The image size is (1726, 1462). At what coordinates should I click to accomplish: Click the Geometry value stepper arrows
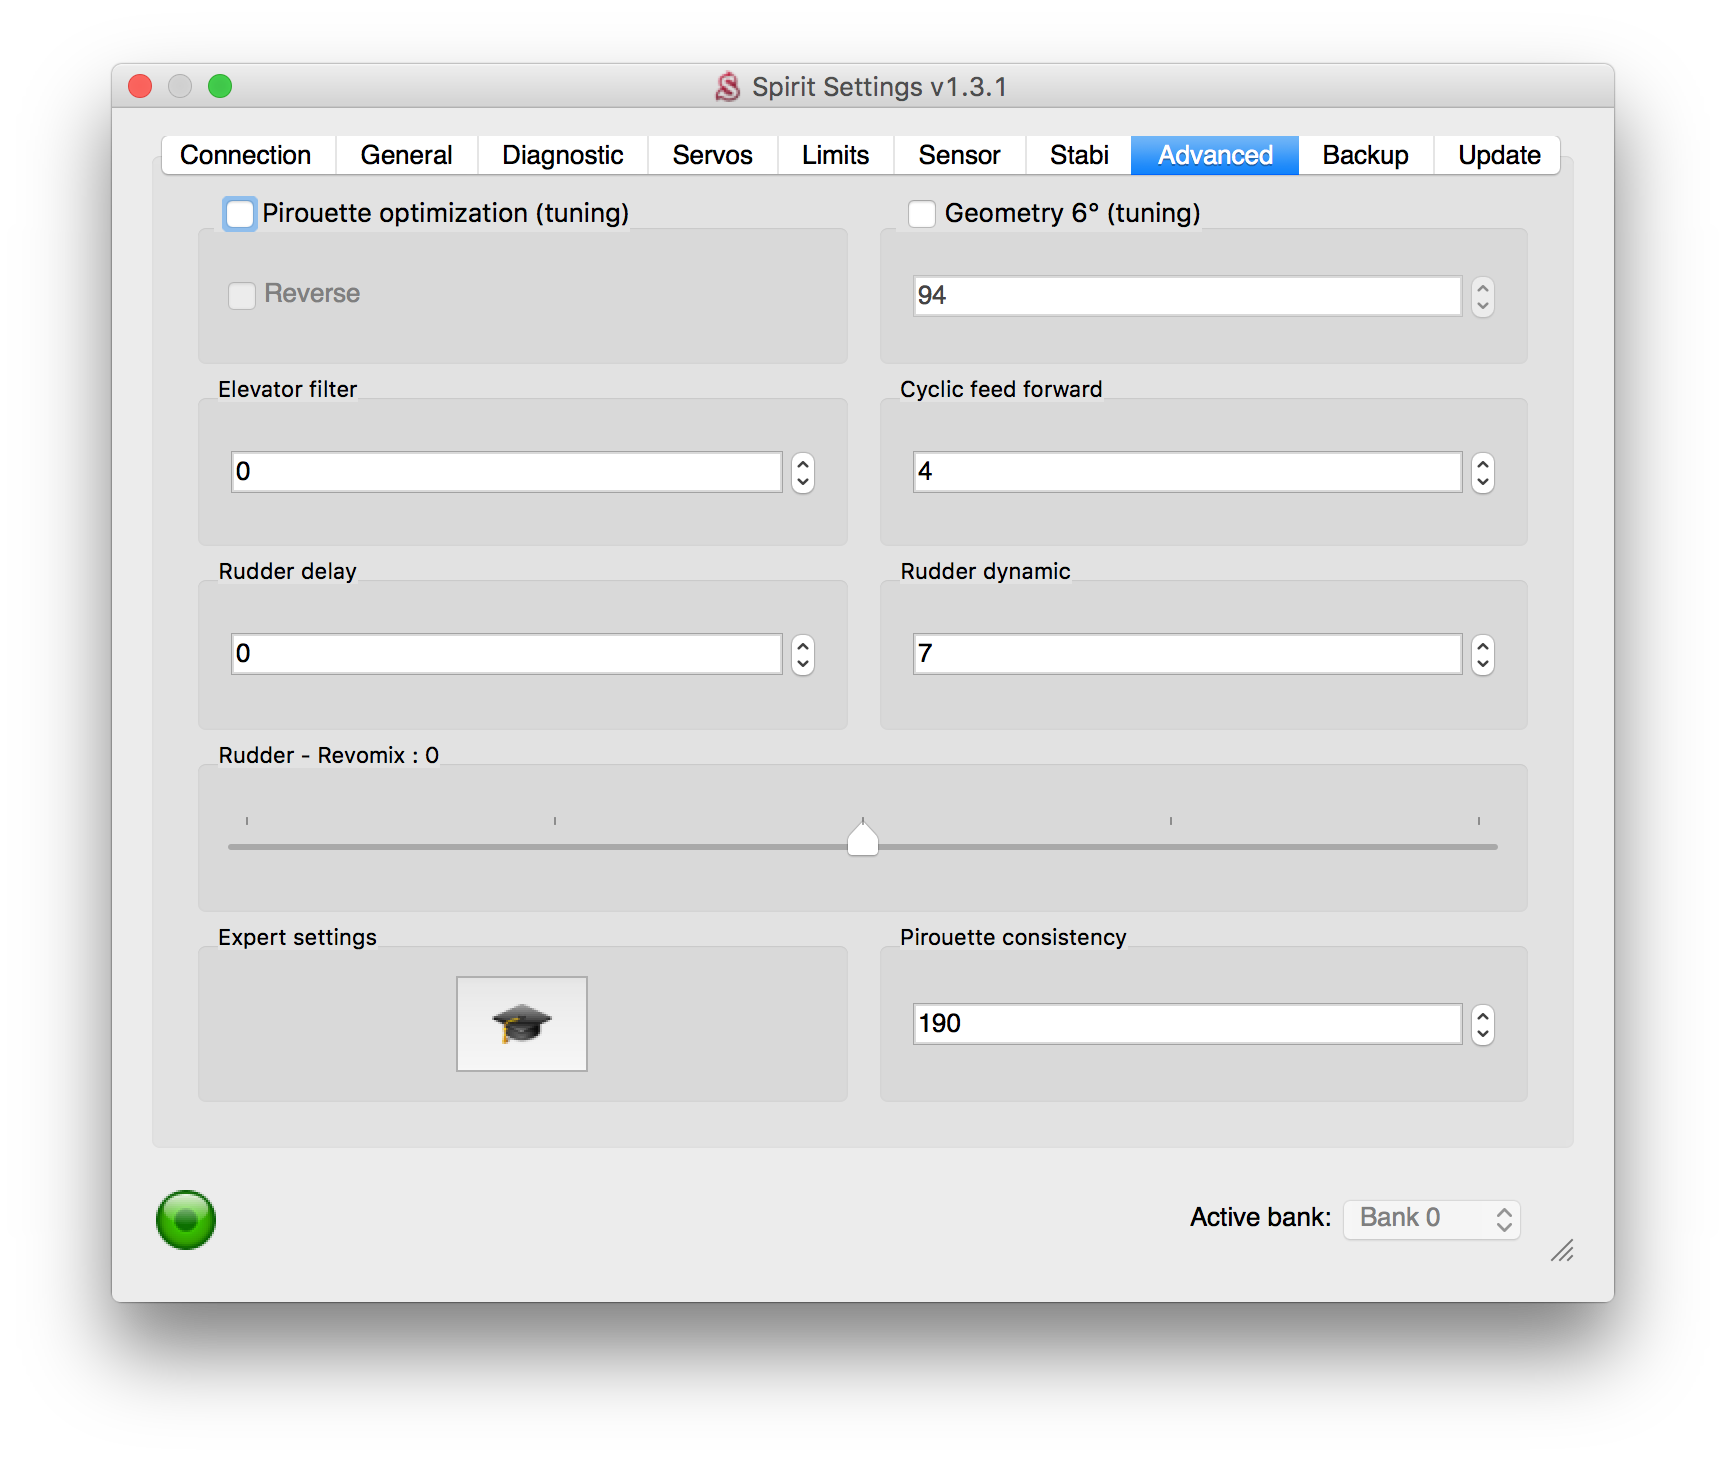1482,296
